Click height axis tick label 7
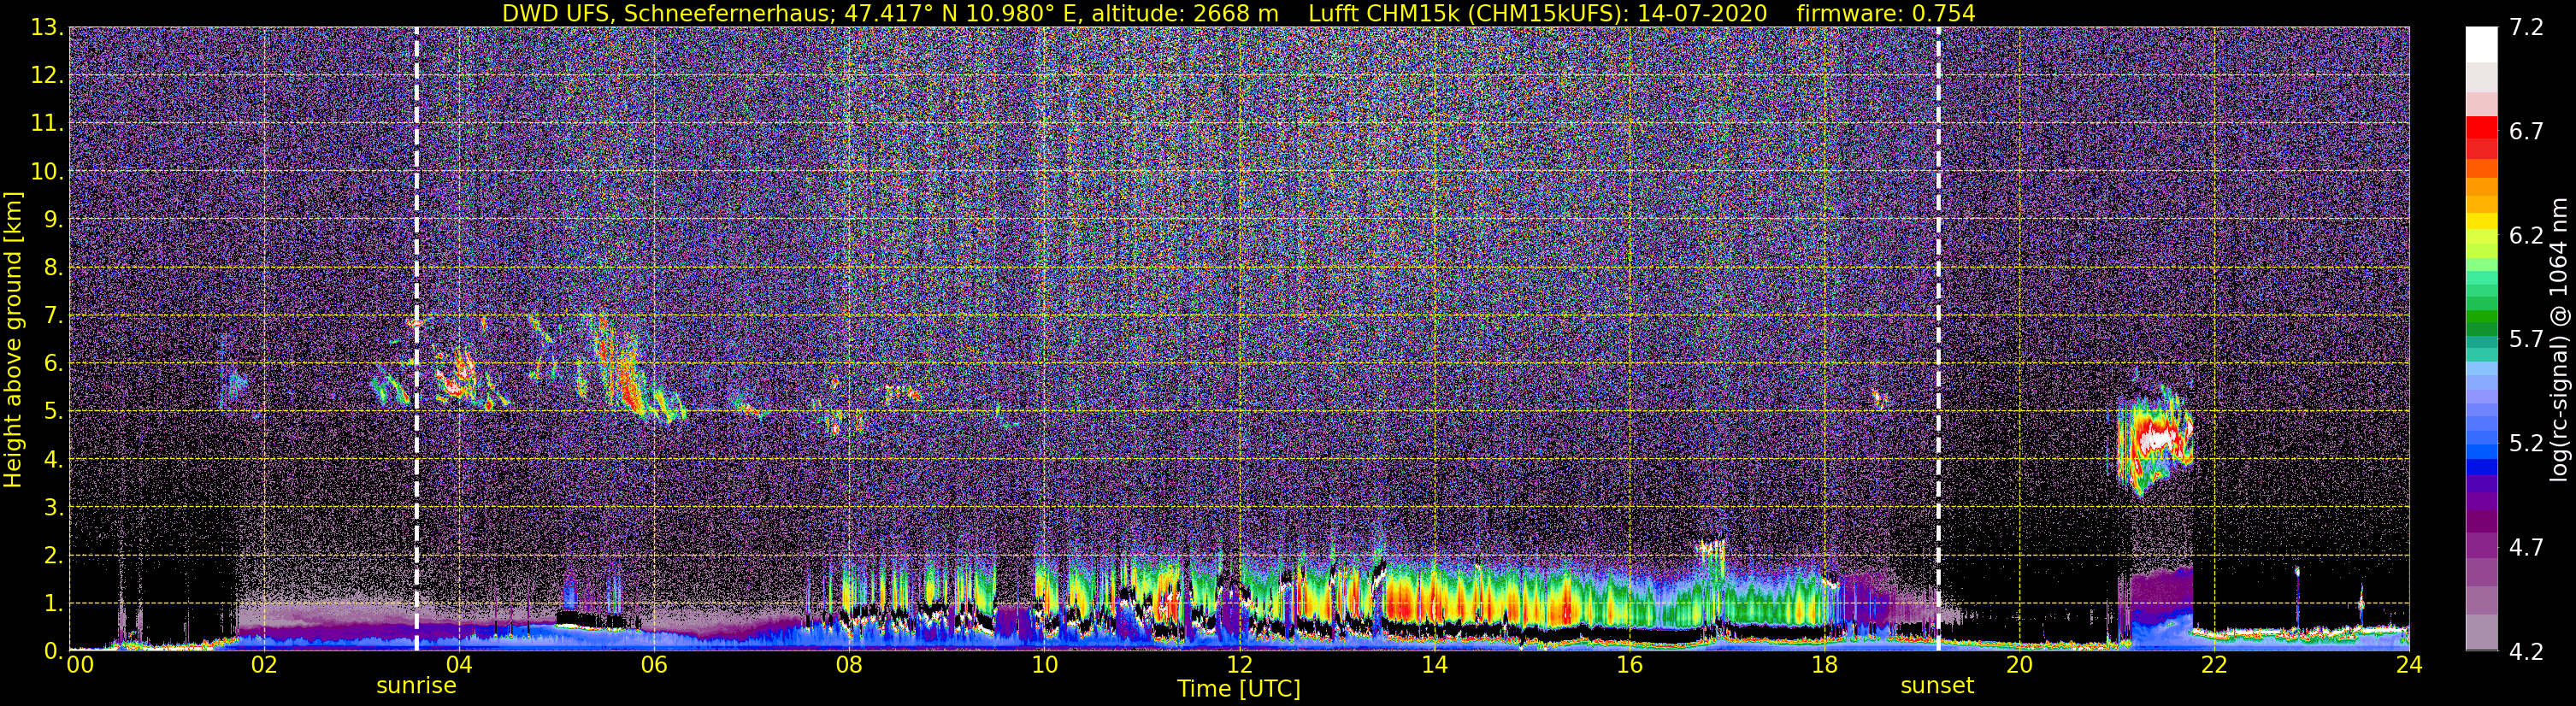Screen dimensions: 2576x706 (x=52, y=315)
